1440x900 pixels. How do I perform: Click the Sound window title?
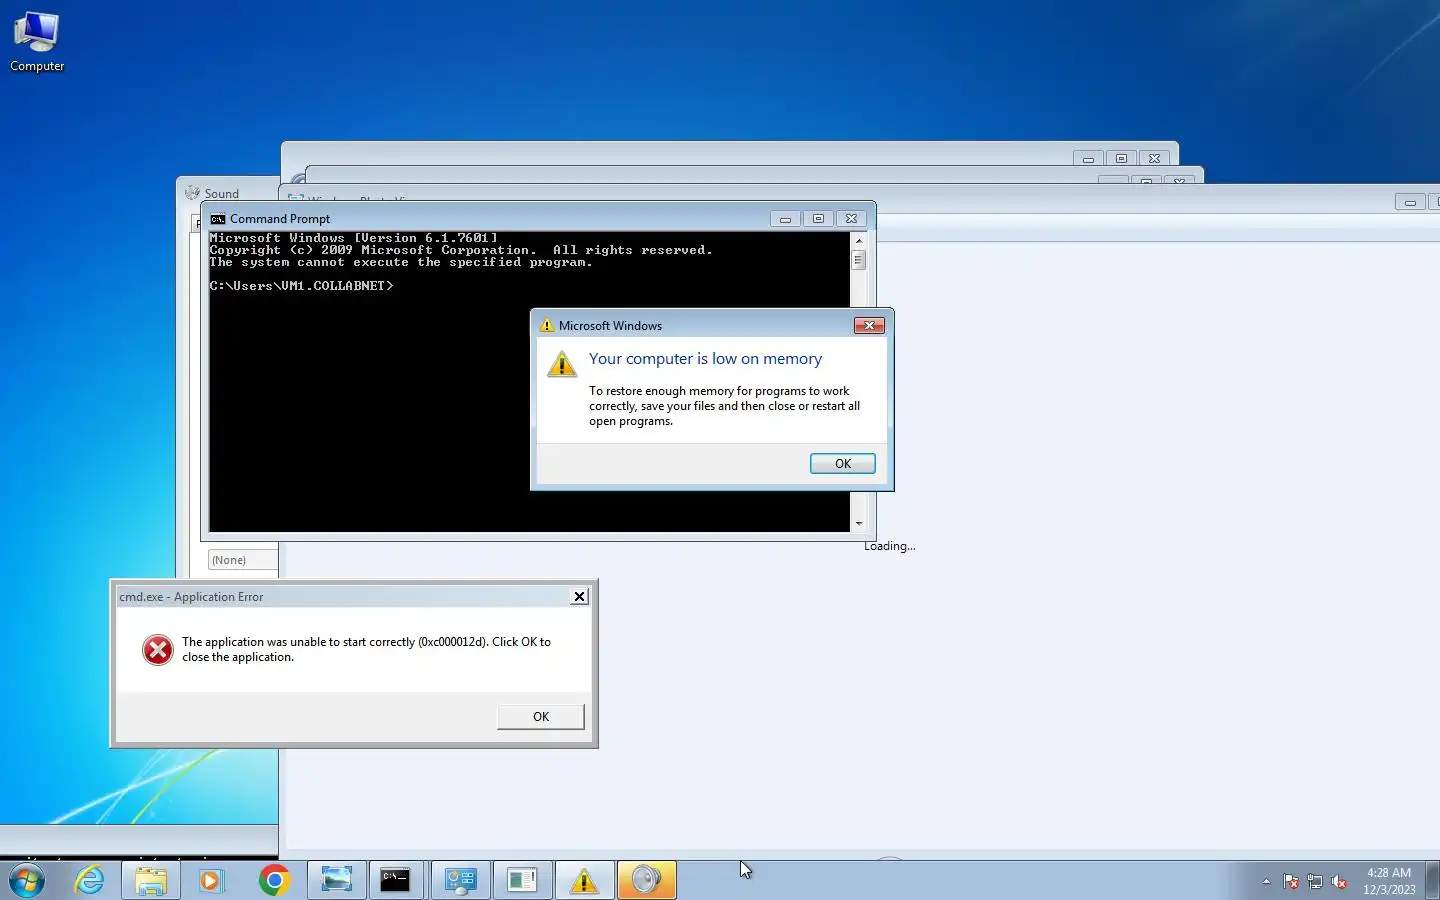(221, 194)
